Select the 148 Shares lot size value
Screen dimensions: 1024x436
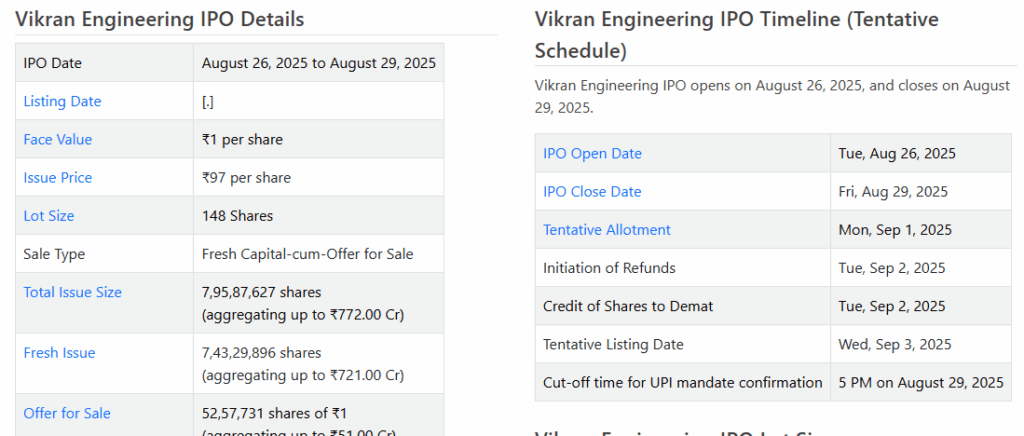[x=237, y=215]
